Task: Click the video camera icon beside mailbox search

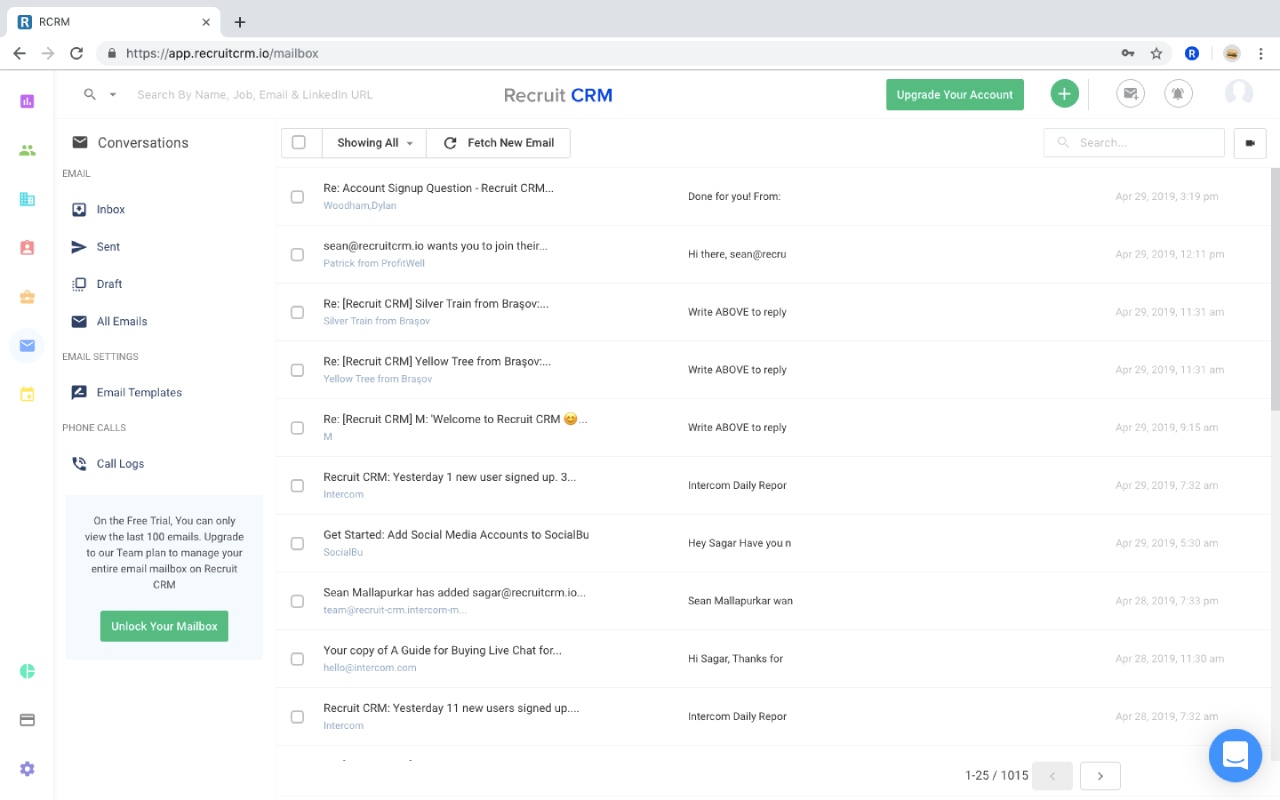Action: point(1250,143)
